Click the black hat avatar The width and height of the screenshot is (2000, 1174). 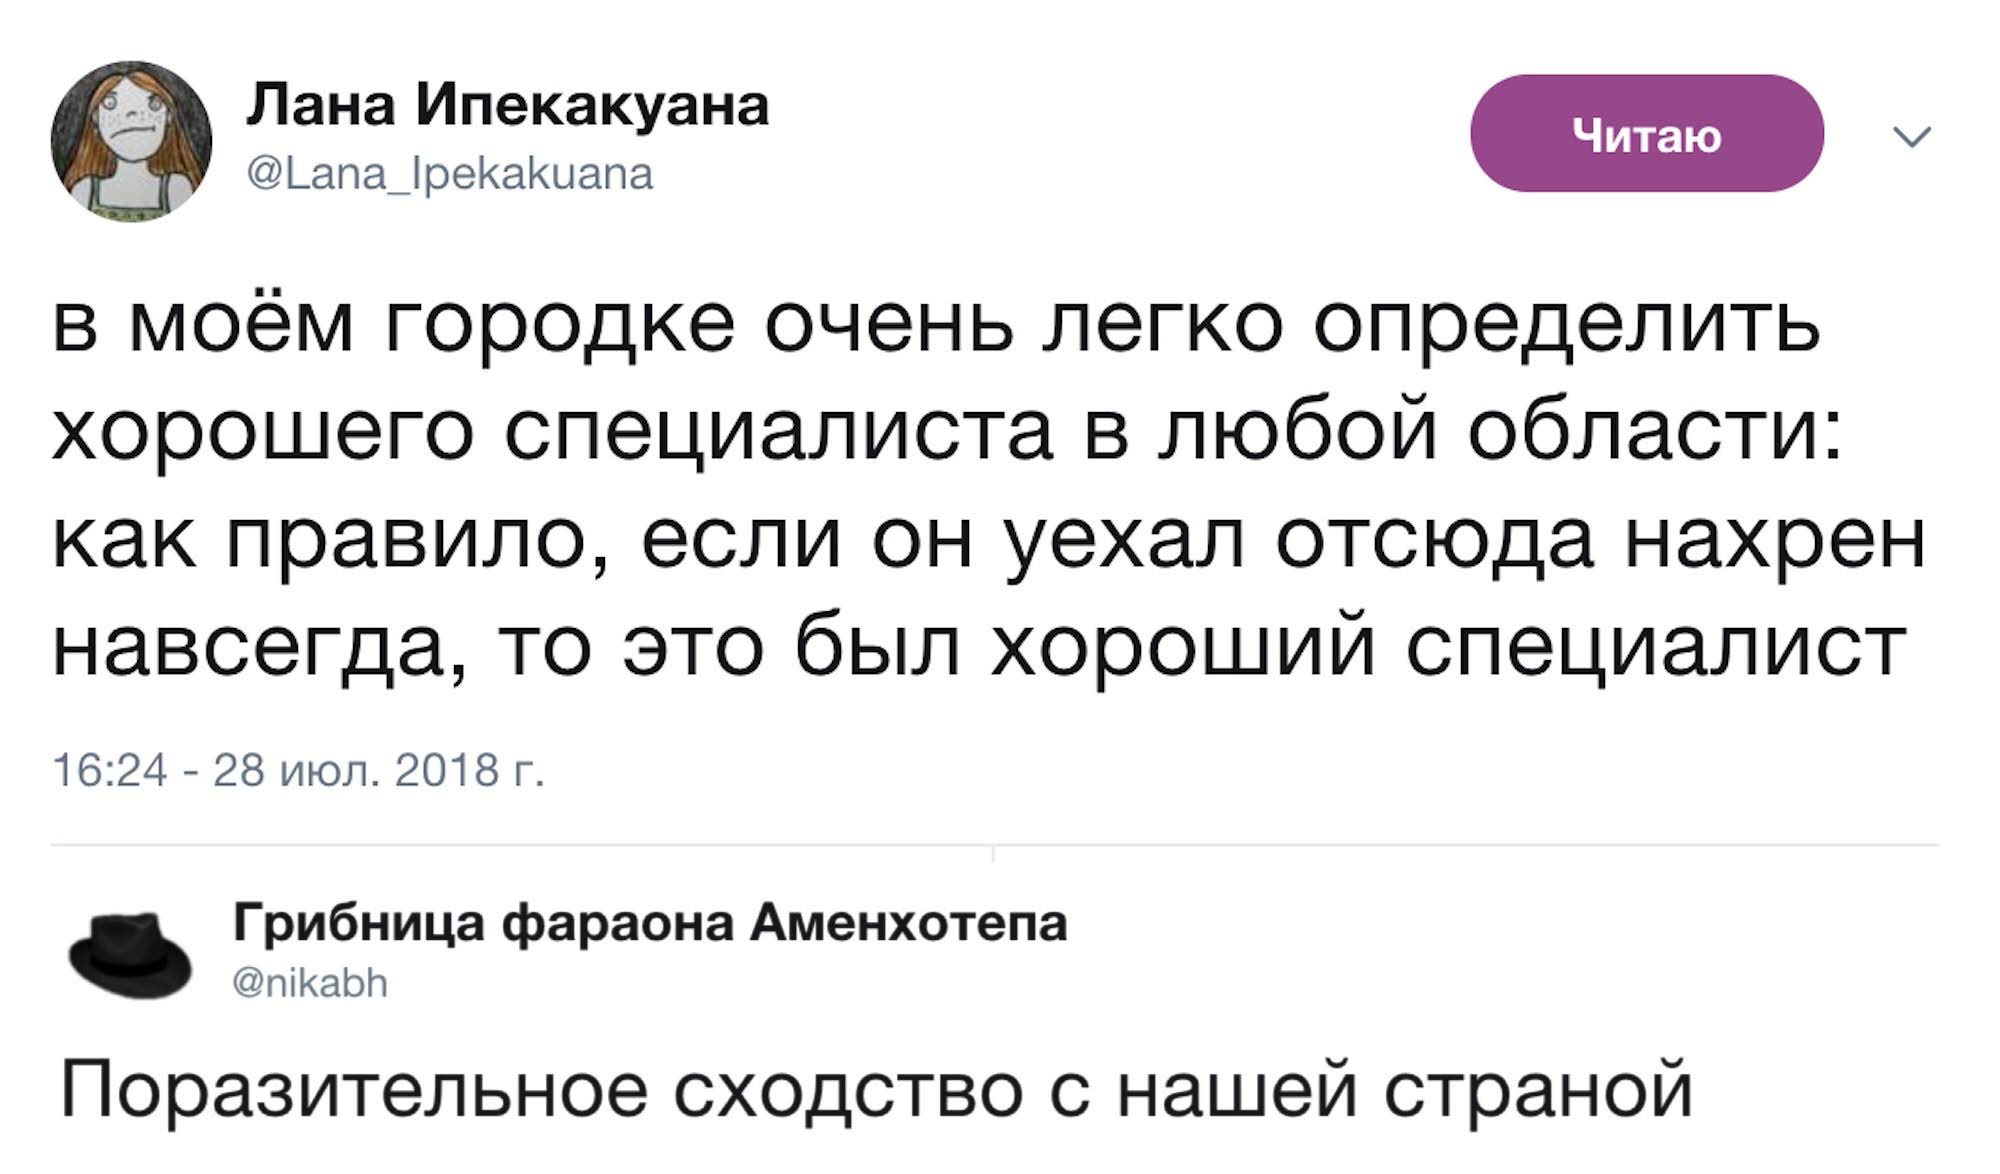[130, 955]
